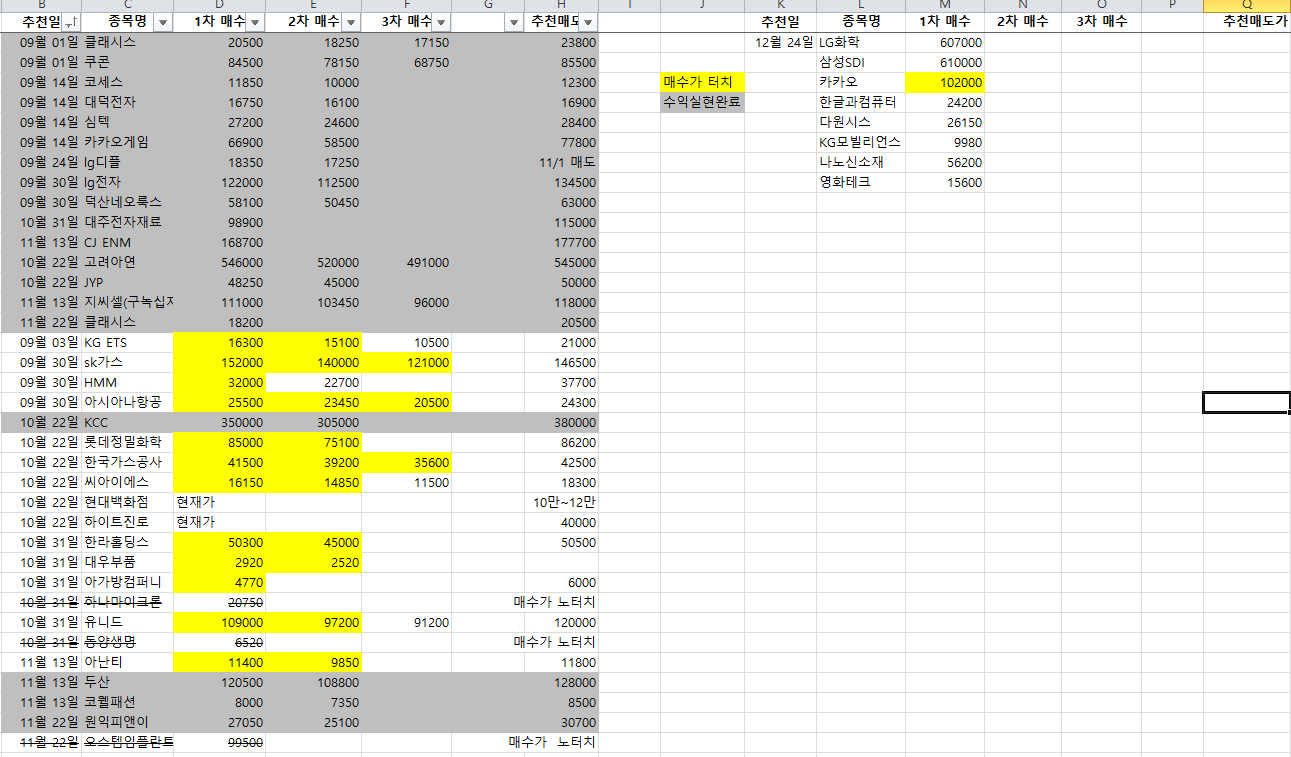Image resolution: width=1291 pixels, height=757 pixels.
Task: Select the struck-through 하나마이크론 cell
Action: pyautogui.click(x=127, y=602)
